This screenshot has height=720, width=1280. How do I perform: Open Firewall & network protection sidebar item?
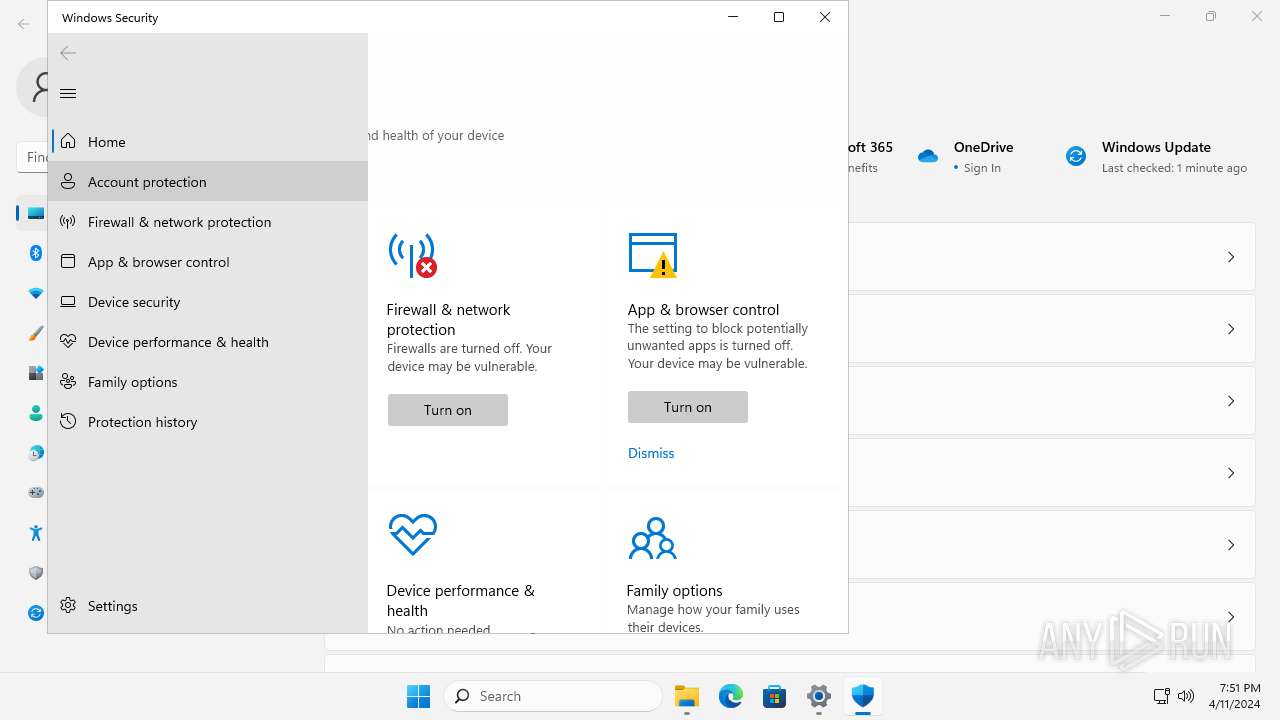pyautogui.click(x=208, y=222)
